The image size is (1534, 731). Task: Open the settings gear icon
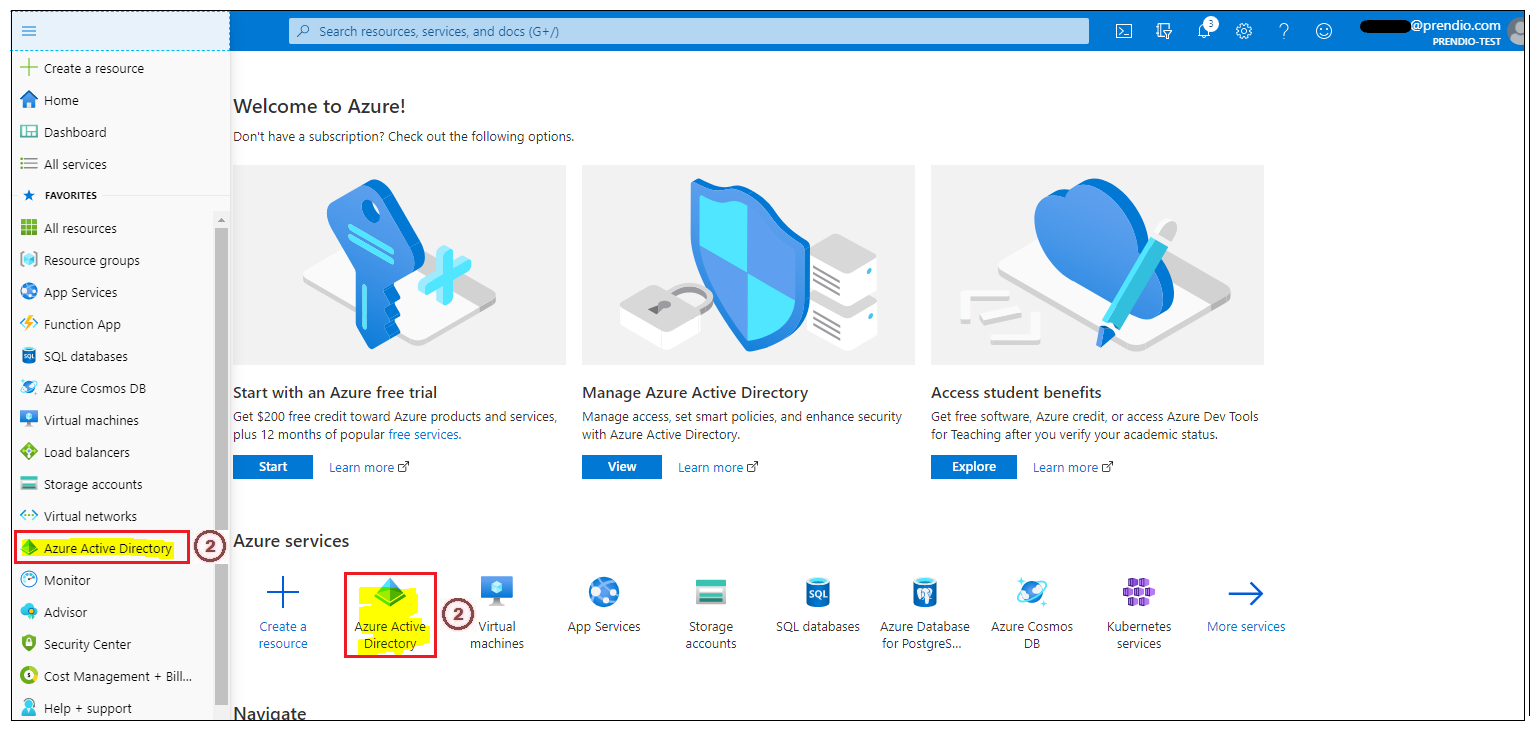(1244, 31)
